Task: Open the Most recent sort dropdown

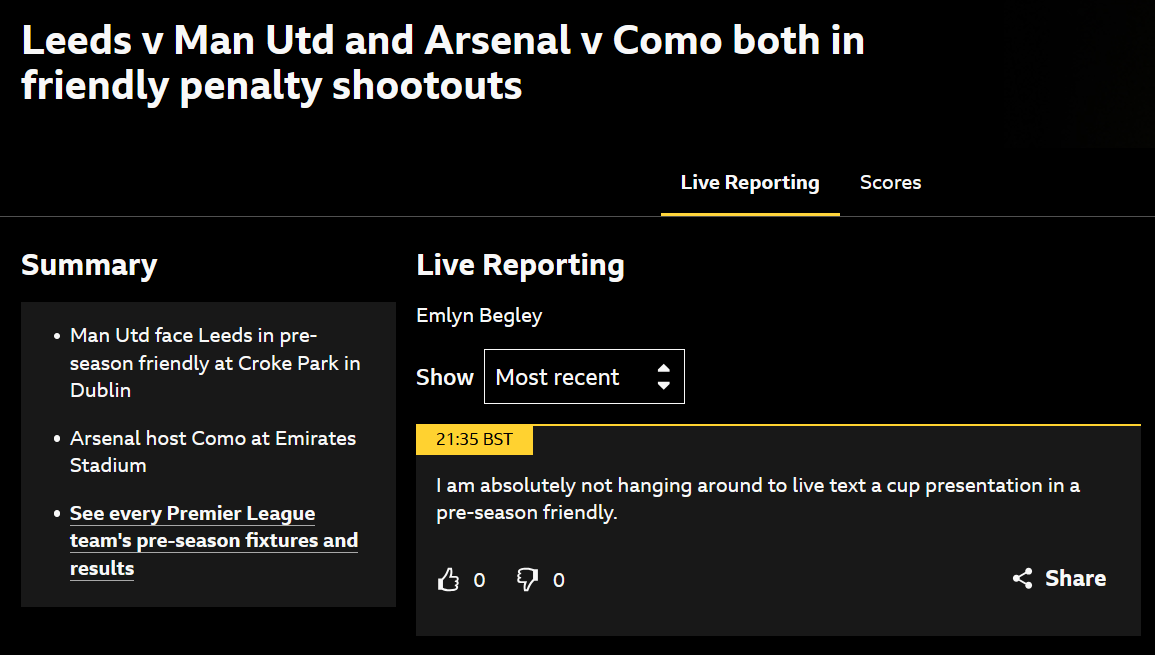Action: [x=584, y=376]
